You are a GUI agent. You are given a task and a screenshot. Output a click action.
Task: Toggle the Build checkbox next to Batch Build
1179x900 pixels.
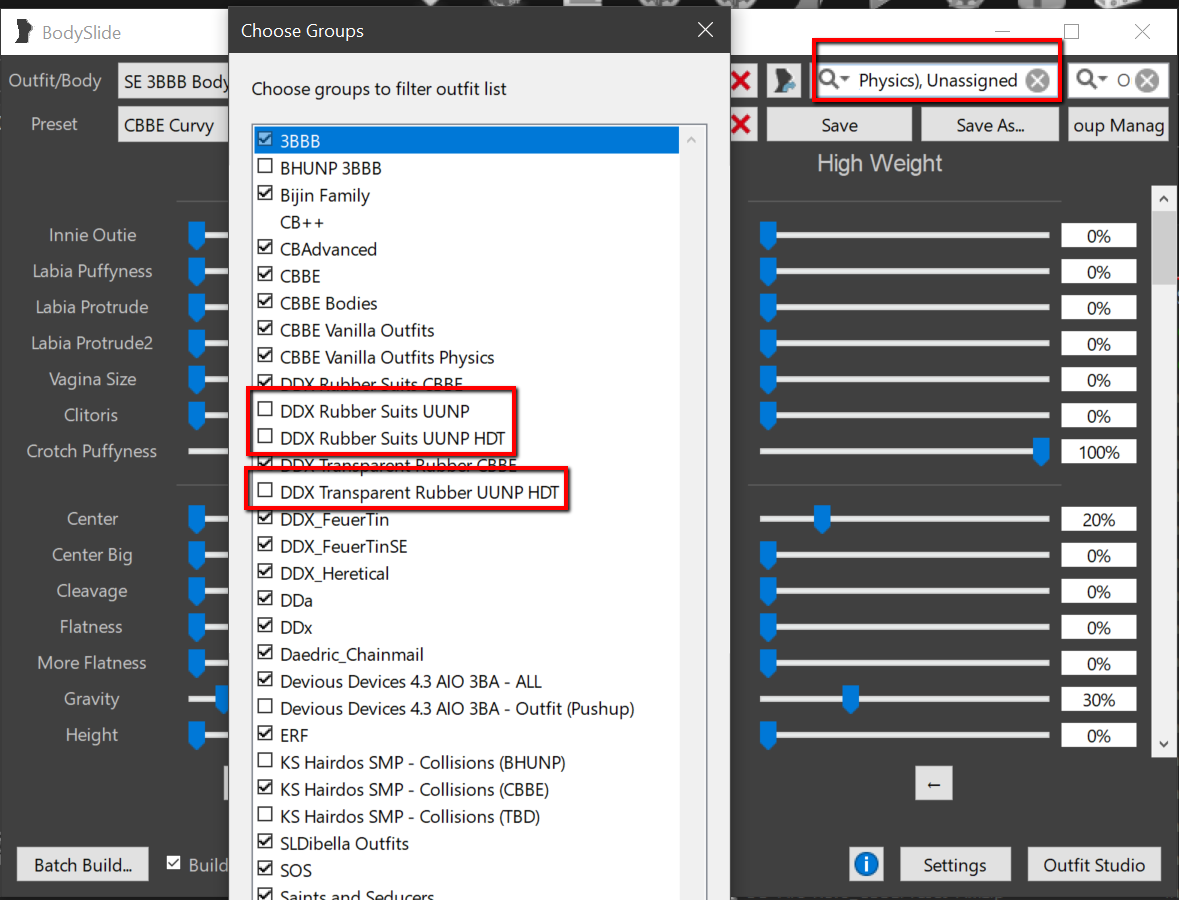(174, 863)
